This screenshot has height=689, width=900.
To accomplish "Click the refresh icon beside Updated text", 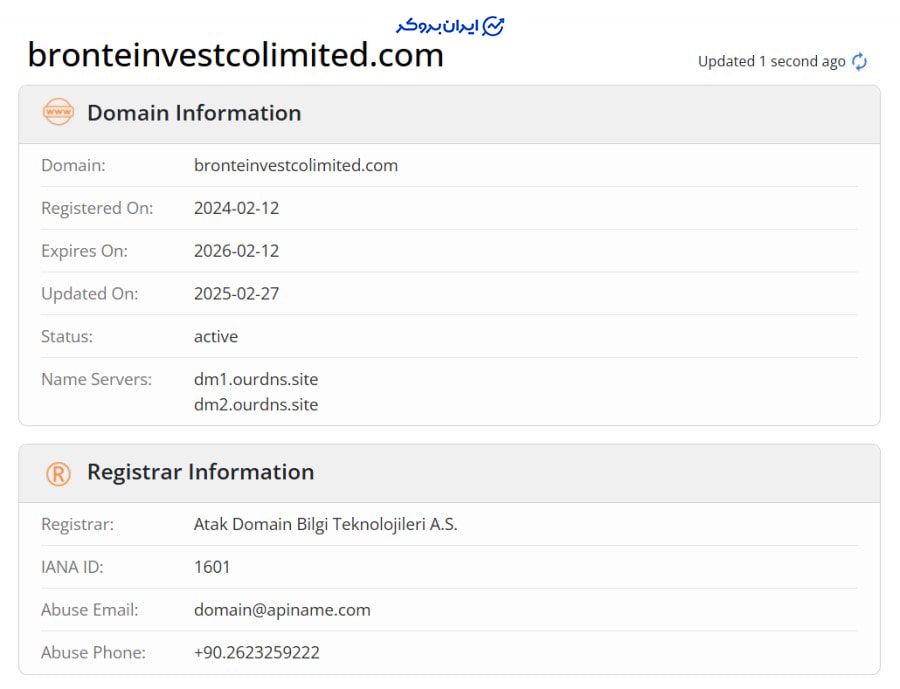I will pyautogui.click(x=859, y=61).
